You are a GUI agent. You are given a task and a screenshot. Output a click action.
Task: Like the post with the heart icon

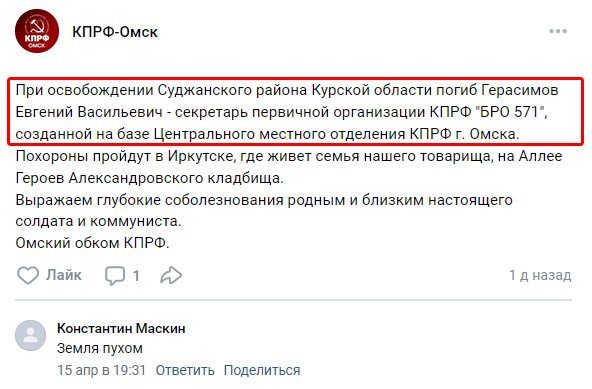28,275
